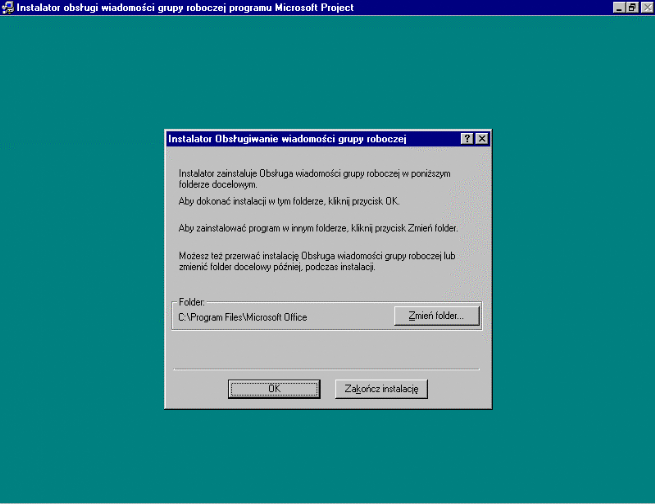Minimize the main installer window

click(619, 7)
